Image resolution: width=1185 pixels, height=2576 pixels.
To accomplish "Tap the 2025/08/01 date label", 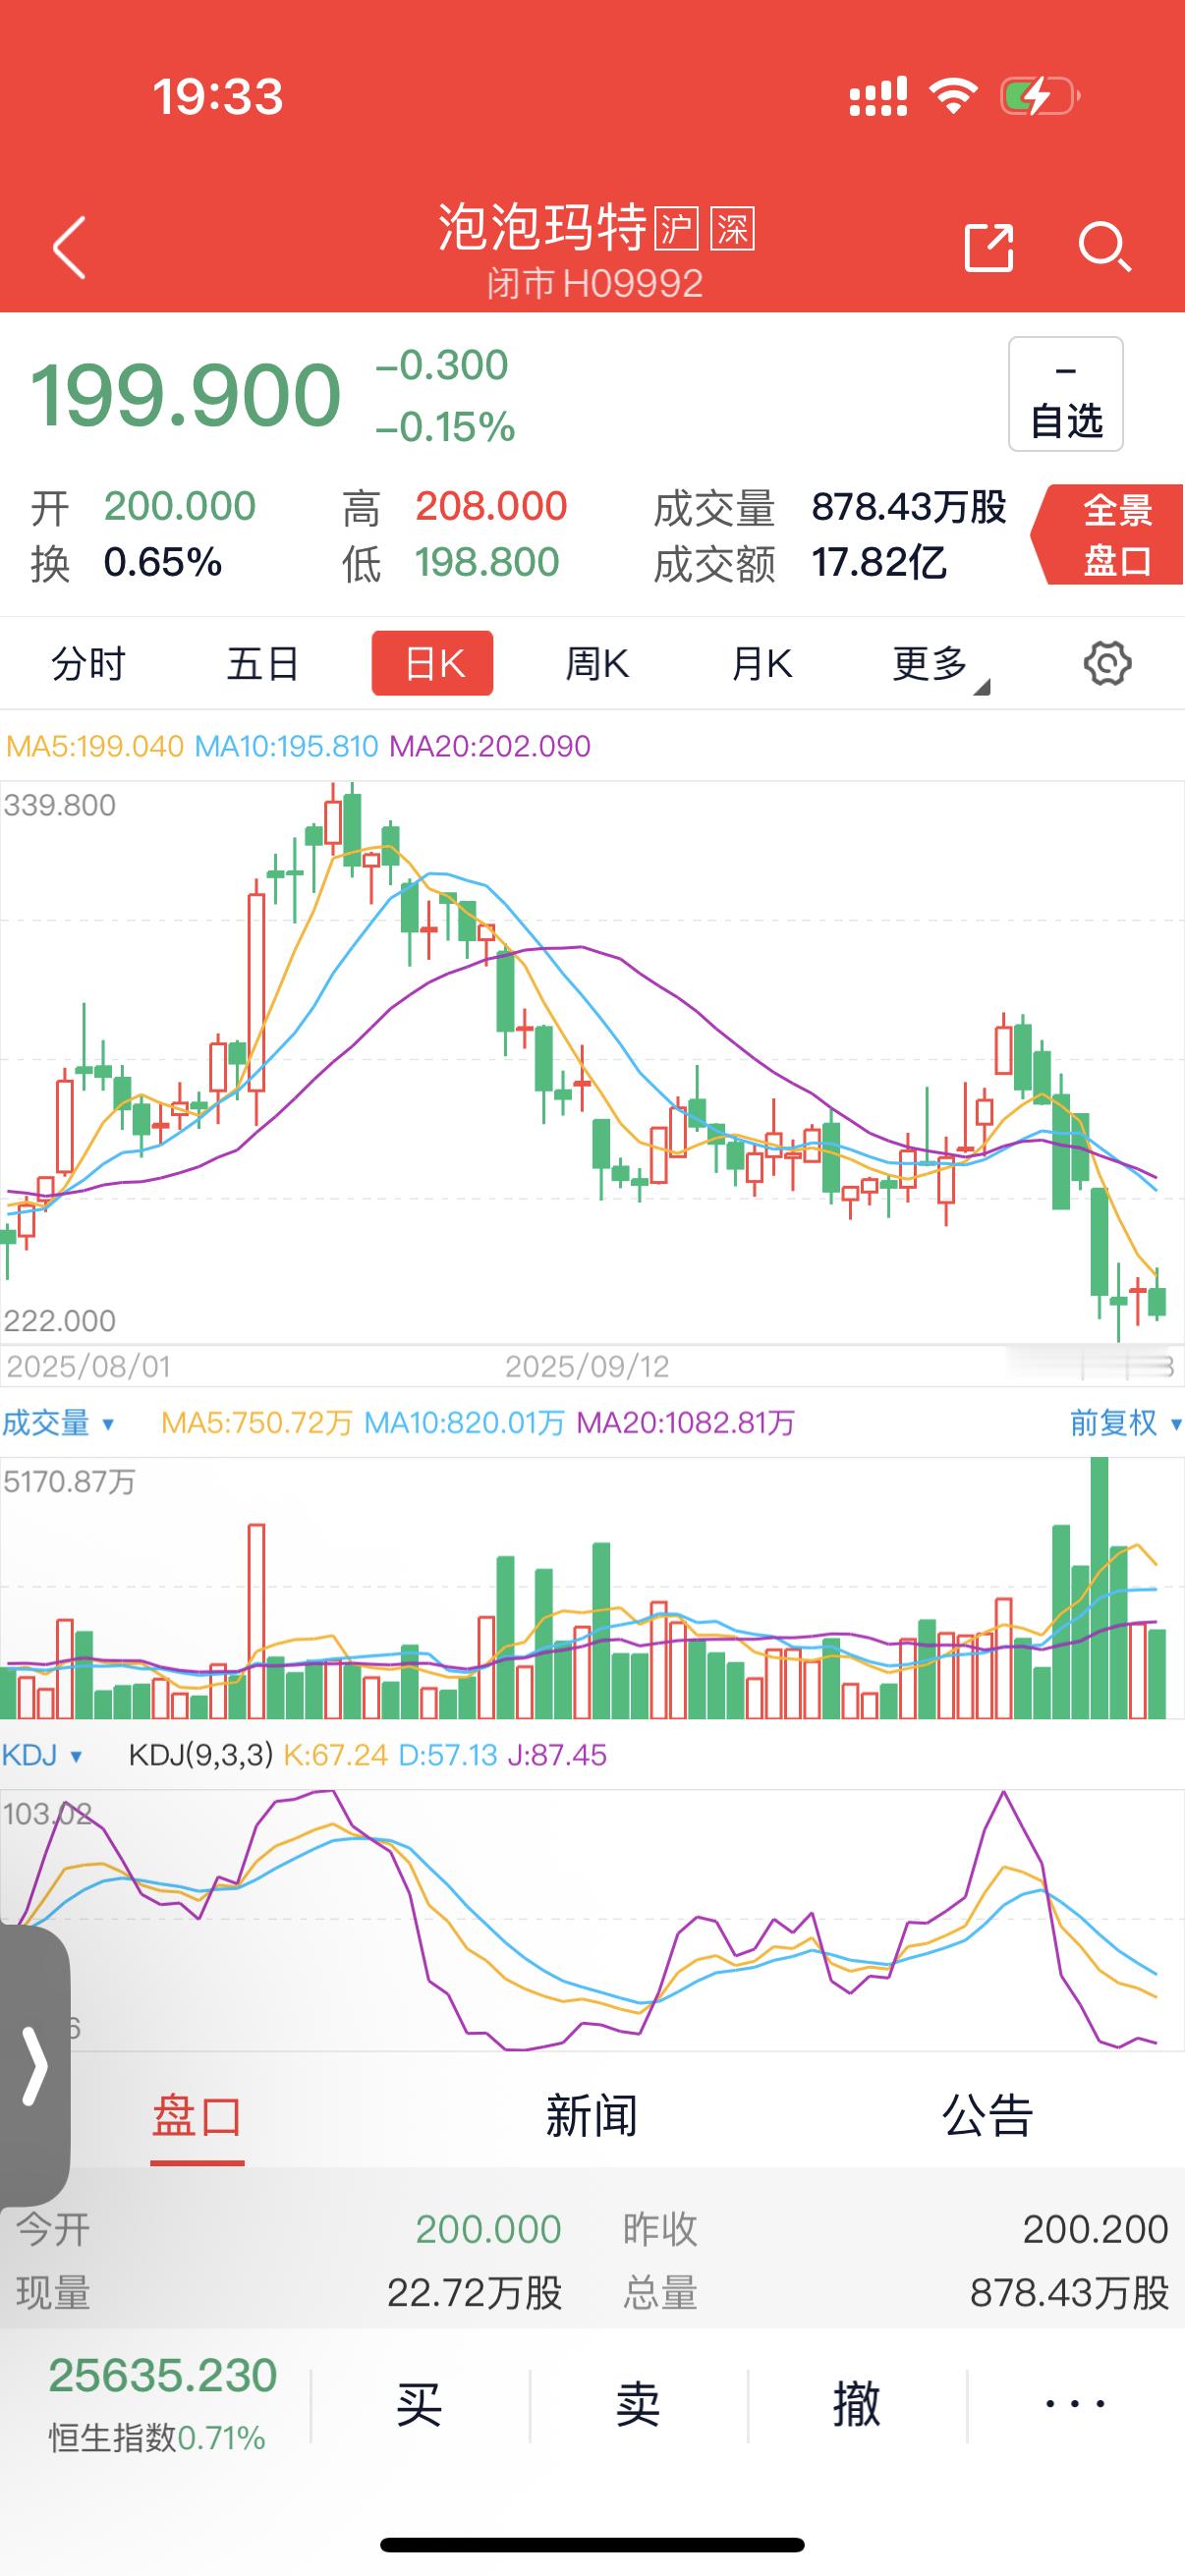I will pos(88,1367).
